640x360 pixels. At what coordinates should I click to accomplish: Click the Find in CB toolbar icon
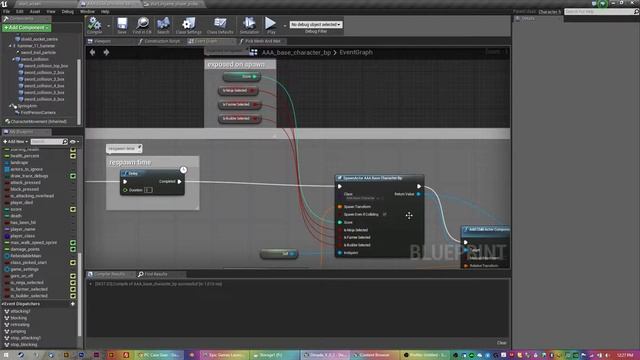point(142,25)
